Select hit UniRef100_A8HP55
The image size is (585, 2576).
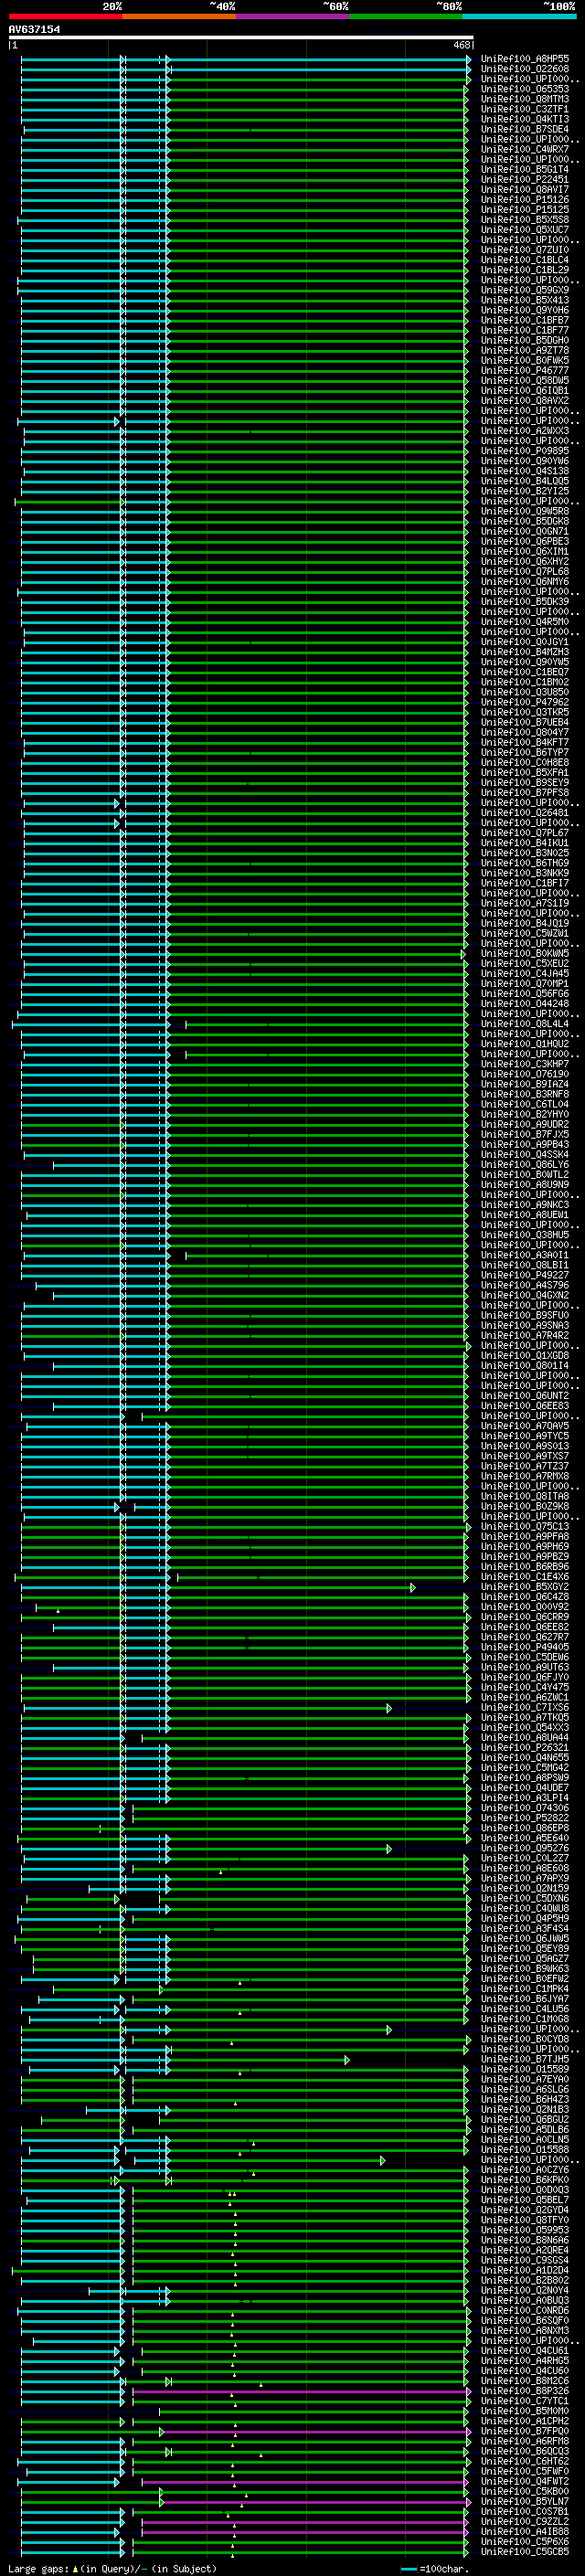tap(525, 59)
